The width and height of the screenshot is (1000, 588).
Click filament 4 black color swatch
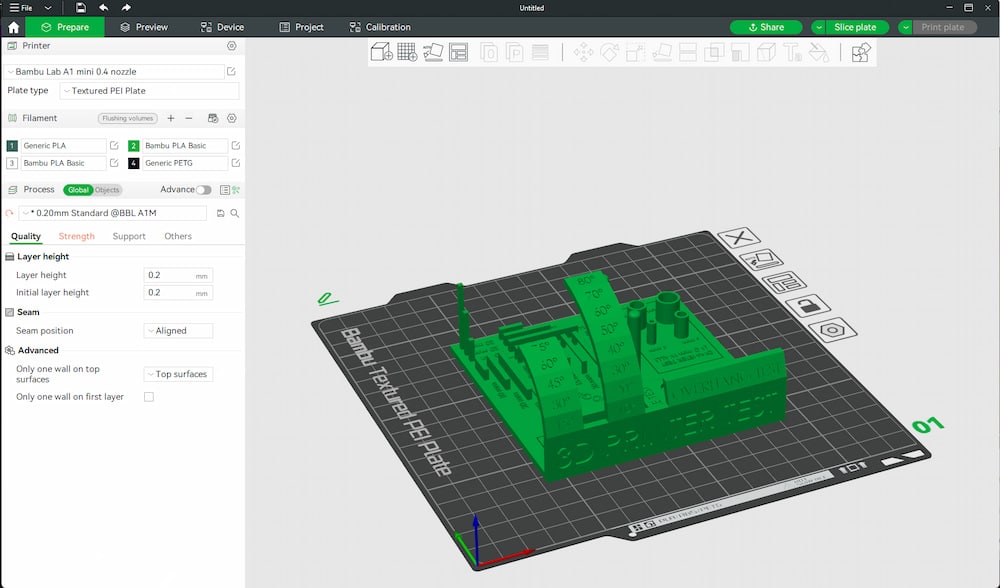point(133,163)
